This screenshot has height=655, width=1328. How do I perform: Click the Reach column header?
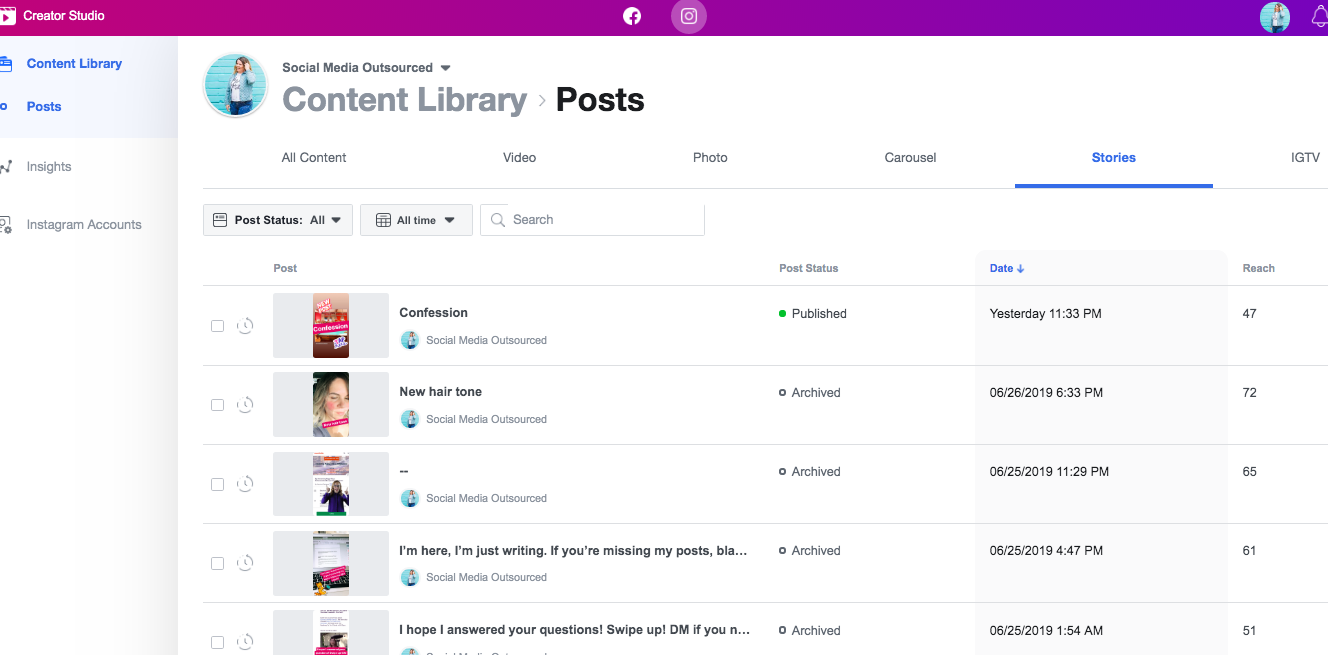click(x=1259, y=268)
